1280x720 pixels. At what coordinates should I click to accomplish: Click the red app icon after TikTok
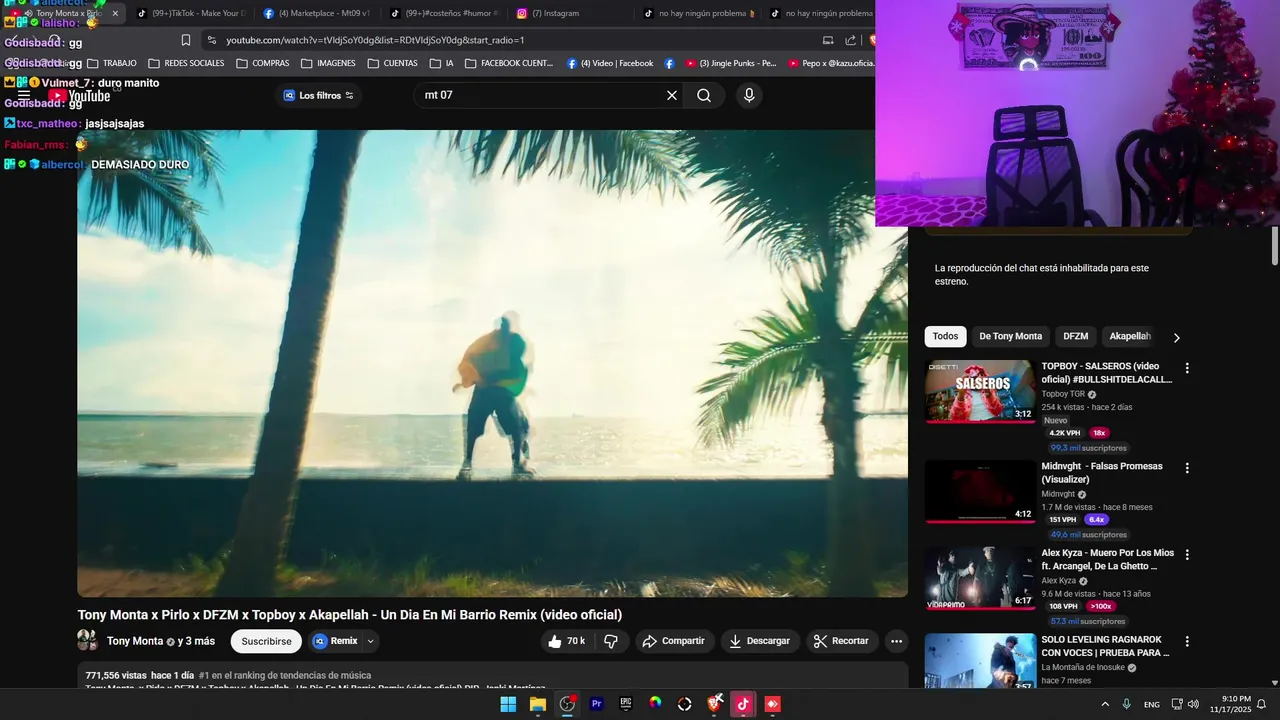click(x=772, y=704)
